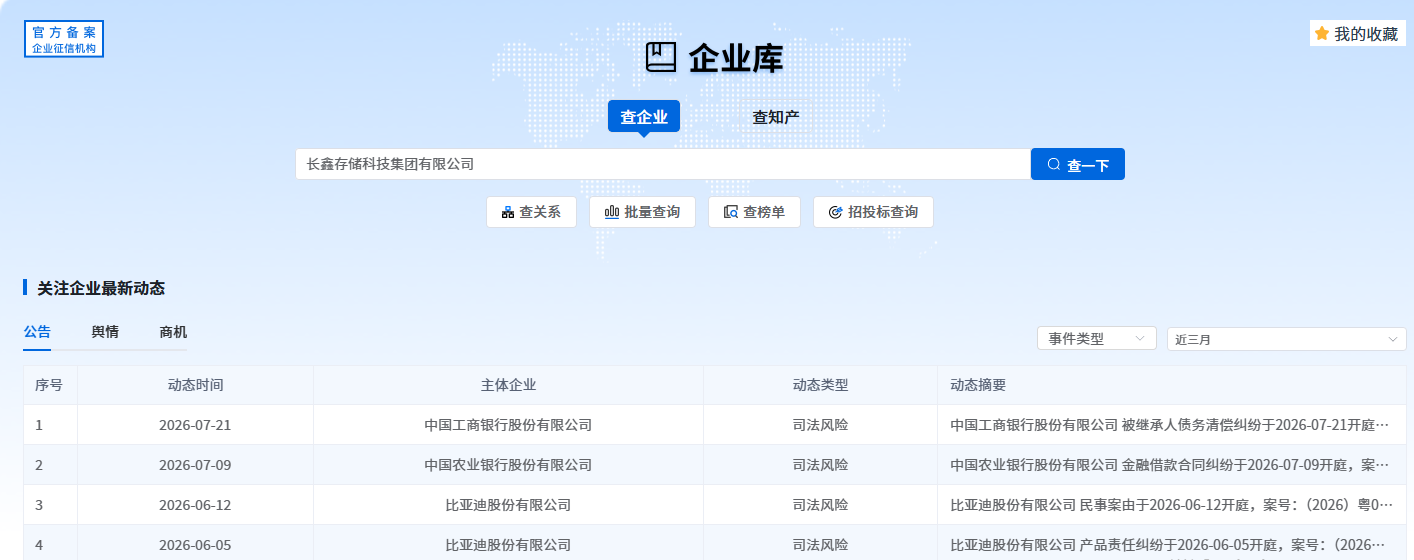The width and height of the screenshot is (1414, 560).
Task: Click date 2026-06-05
Action: (195, 545)
